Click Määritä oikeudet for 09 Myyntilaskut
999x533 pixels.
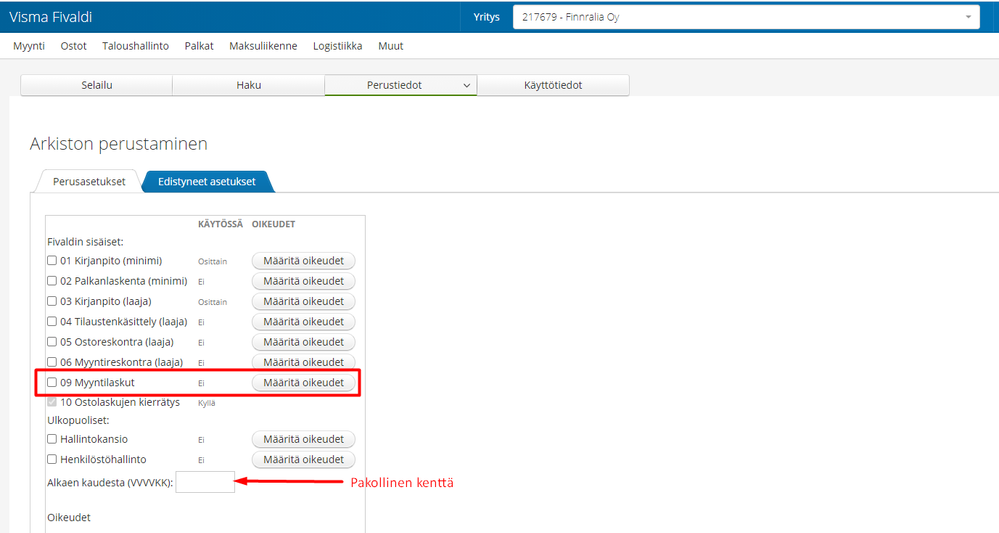(303, 383)
